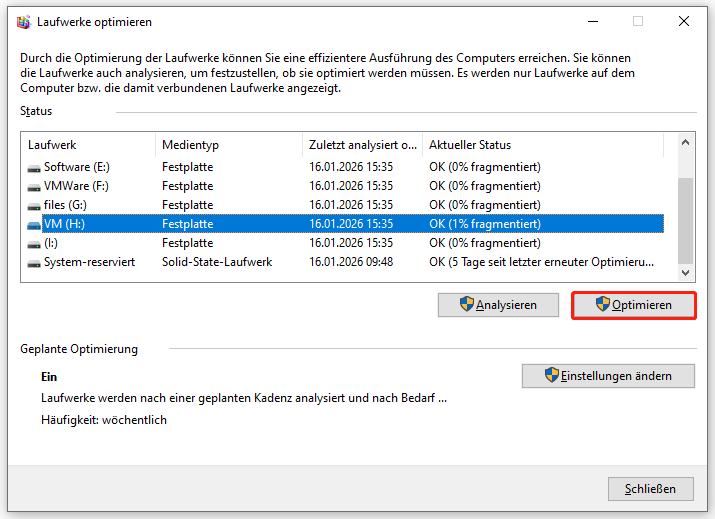This screenshot has width=715, height=519.
Task: Click the Aktueller Status column header
Action: pyautogui.click(x=543, y=145)
